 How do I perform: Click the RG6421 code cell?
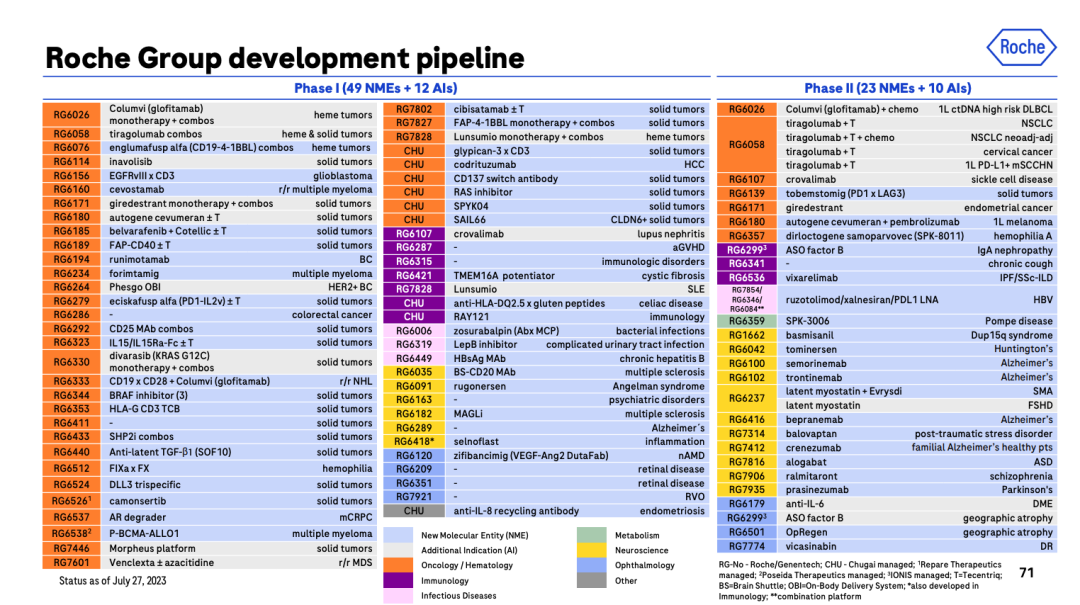(414, 276)
